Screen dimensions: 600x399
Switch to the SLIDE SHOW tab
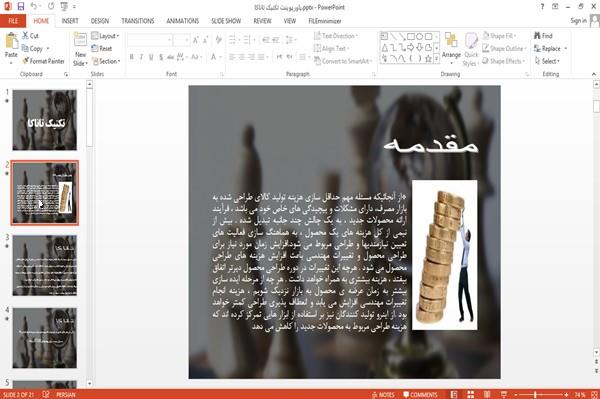pyautogui.click(x=226, y=21)
